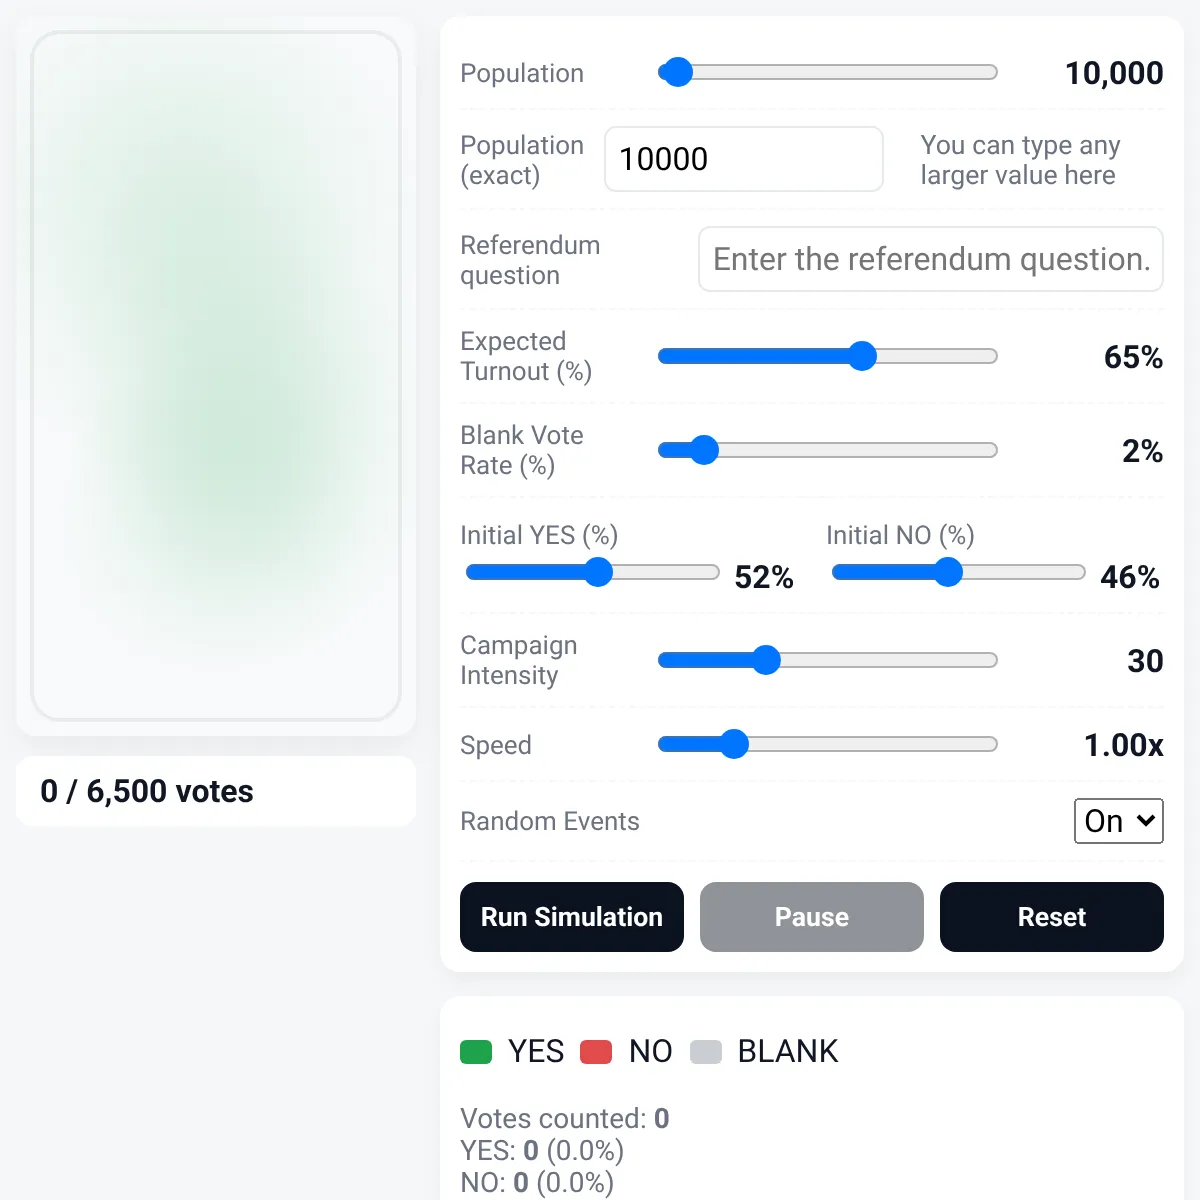The image size is (1200, 1200).
Task: Click the Speed slider handle
Action: coord(734,744)
